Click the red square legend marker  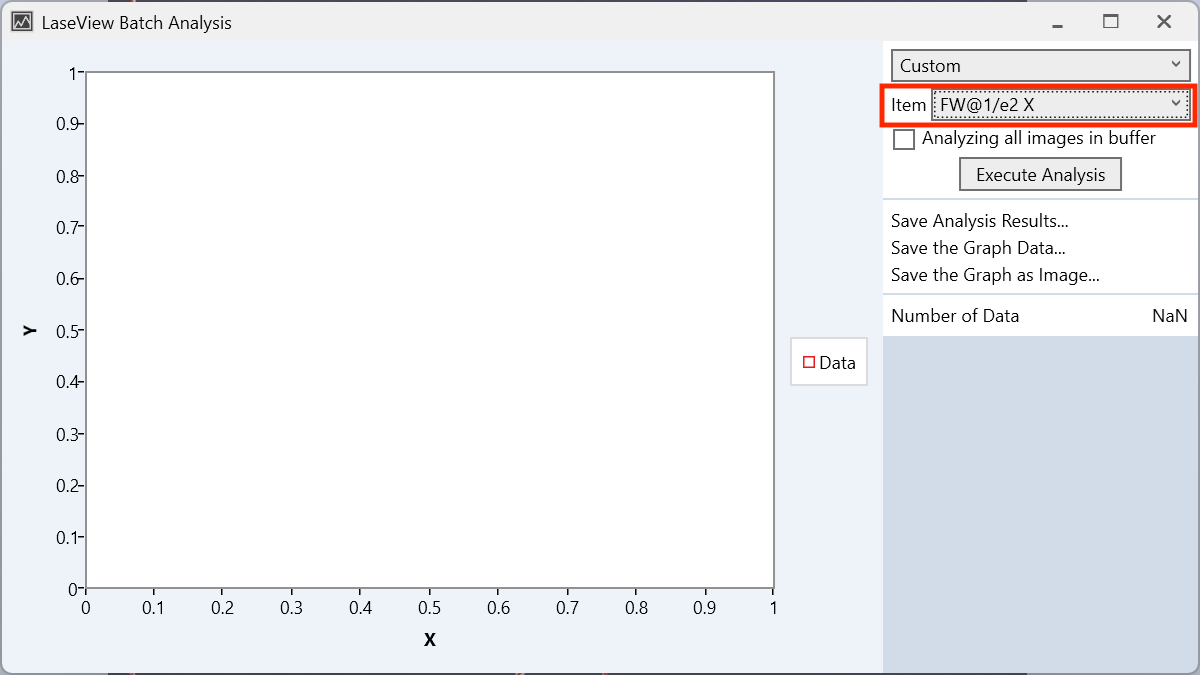809,363
